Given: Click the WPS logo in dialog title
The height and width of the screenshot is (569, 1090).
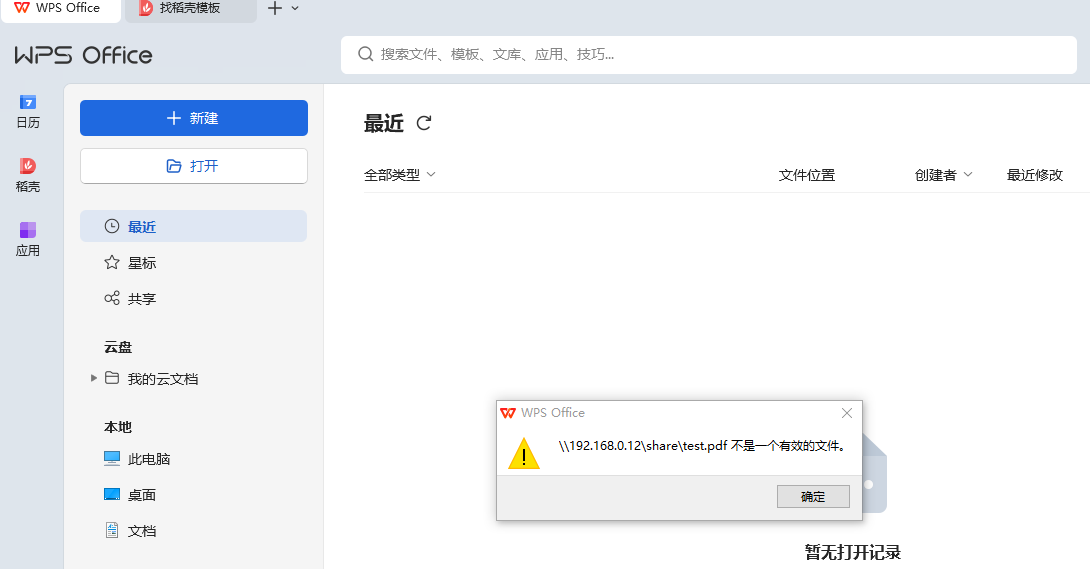Looking at the screenshot, I should coord(508,413).
